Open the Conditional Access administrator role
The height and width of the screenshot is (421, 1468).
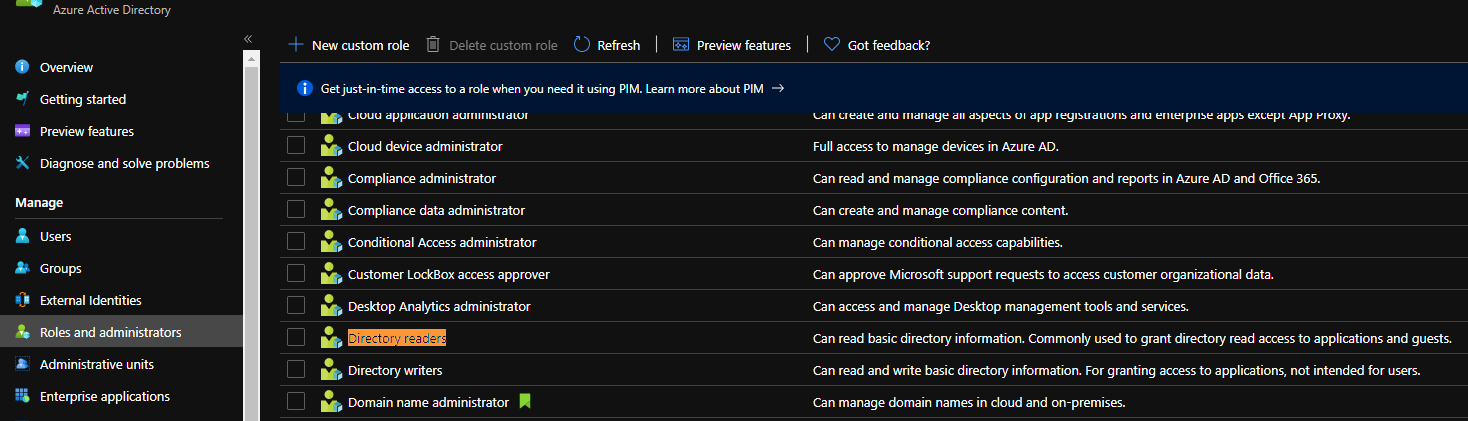442,242
